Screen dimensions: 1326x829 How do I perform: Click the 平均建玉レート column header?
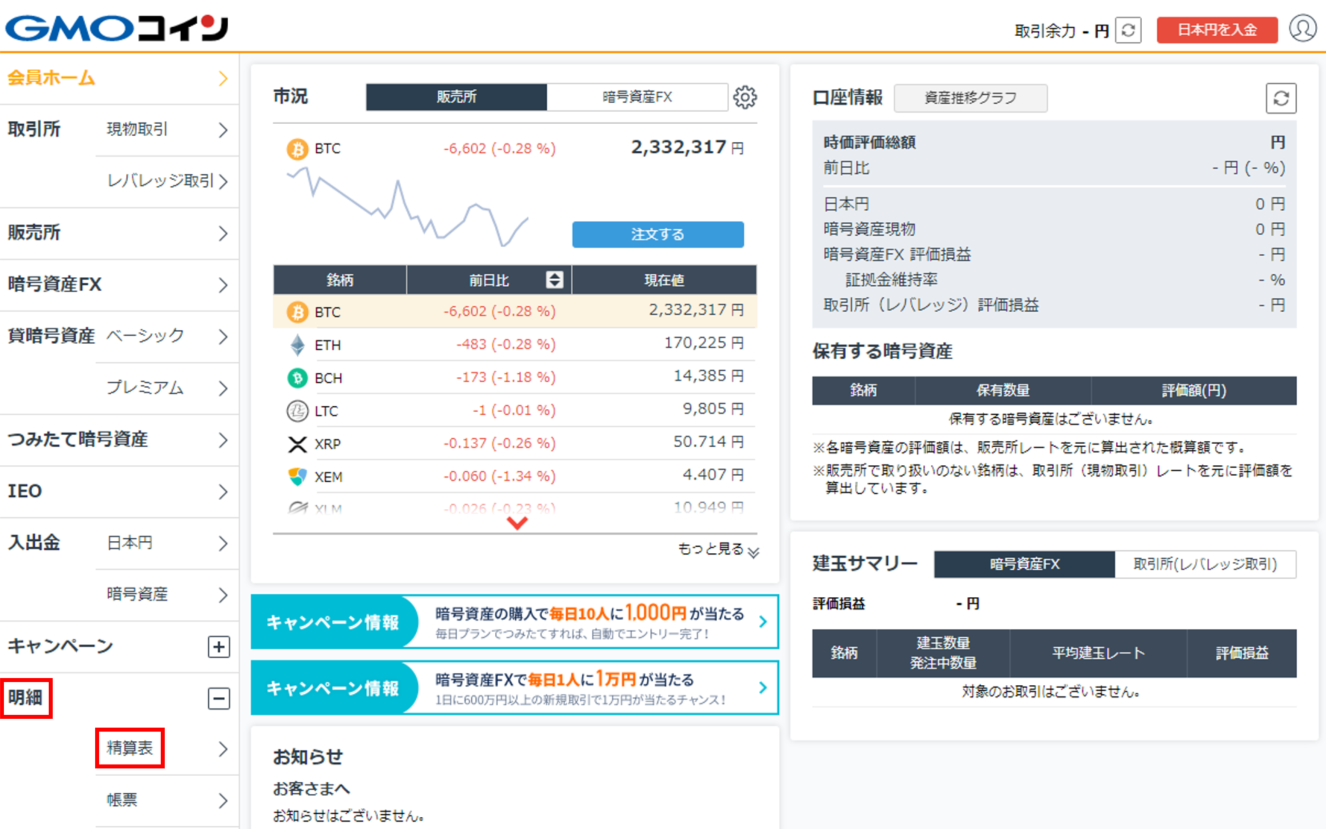[x=1098, y=653]
